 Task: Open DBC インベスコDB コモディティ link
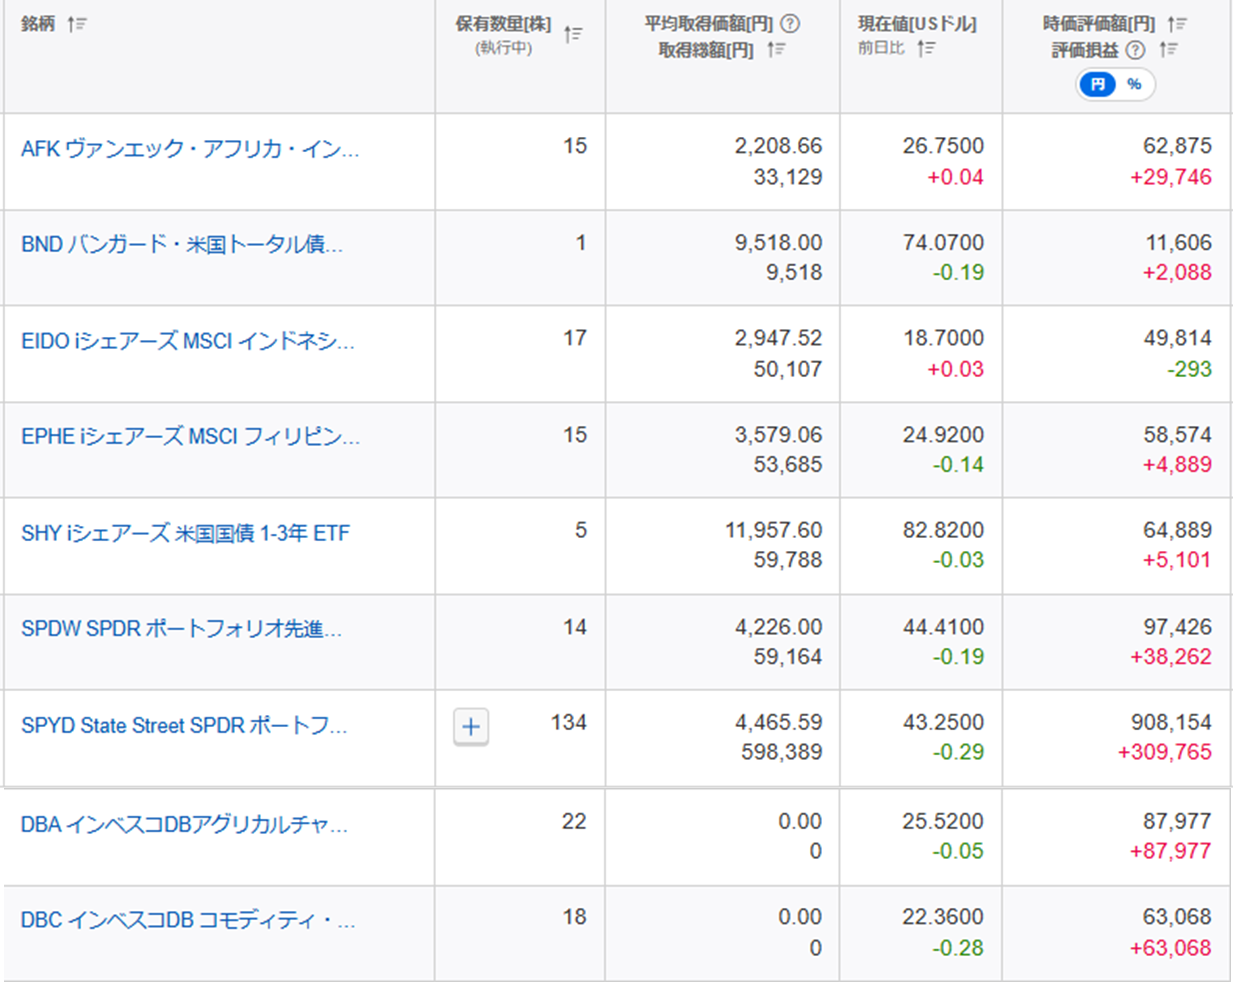pyautogui.click(x=188, y=920)
